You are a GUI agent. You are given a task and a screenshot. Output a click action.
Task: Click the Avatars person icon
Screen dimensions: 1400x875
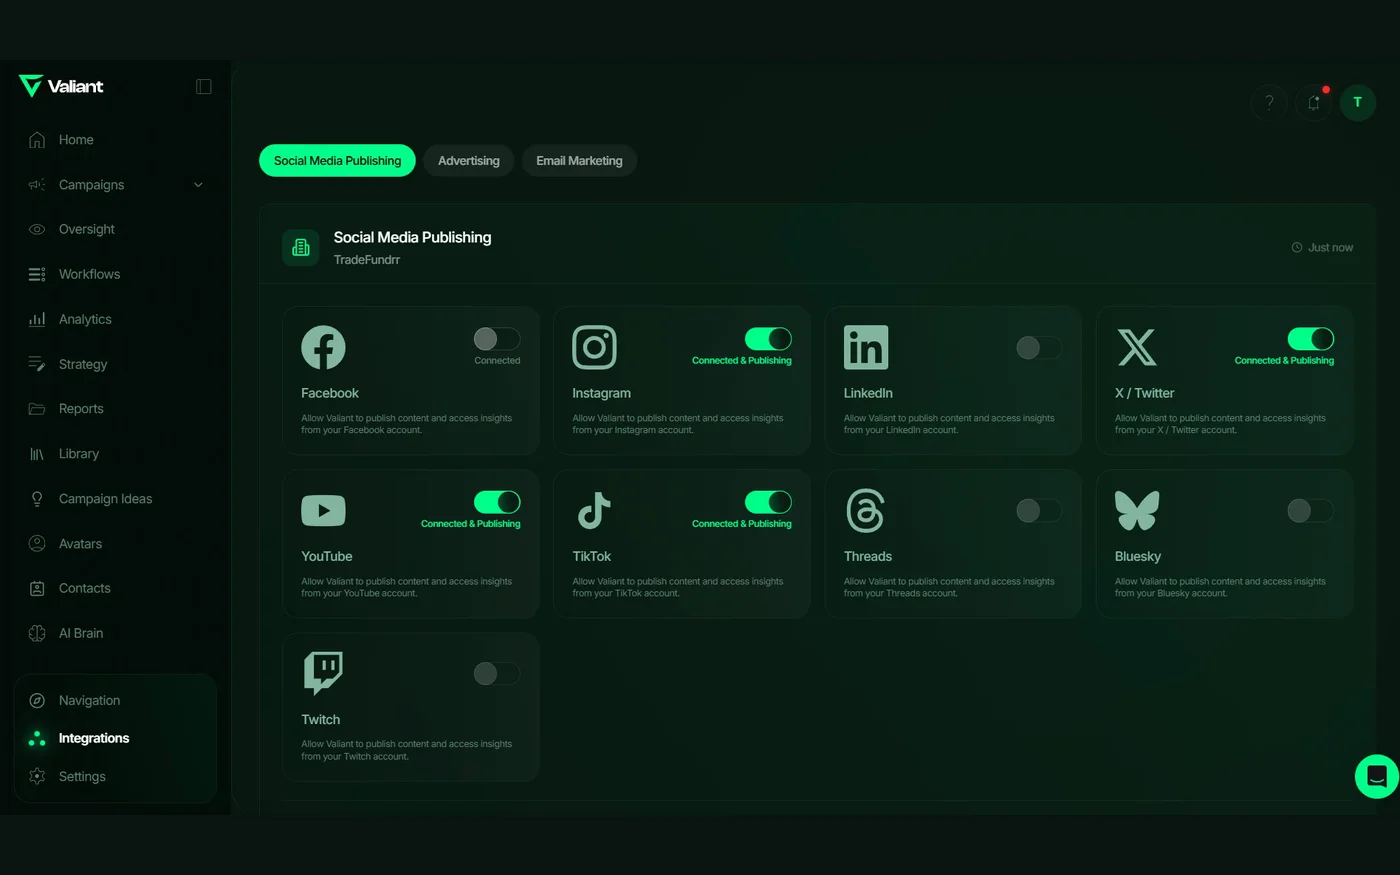click(37, 544)
